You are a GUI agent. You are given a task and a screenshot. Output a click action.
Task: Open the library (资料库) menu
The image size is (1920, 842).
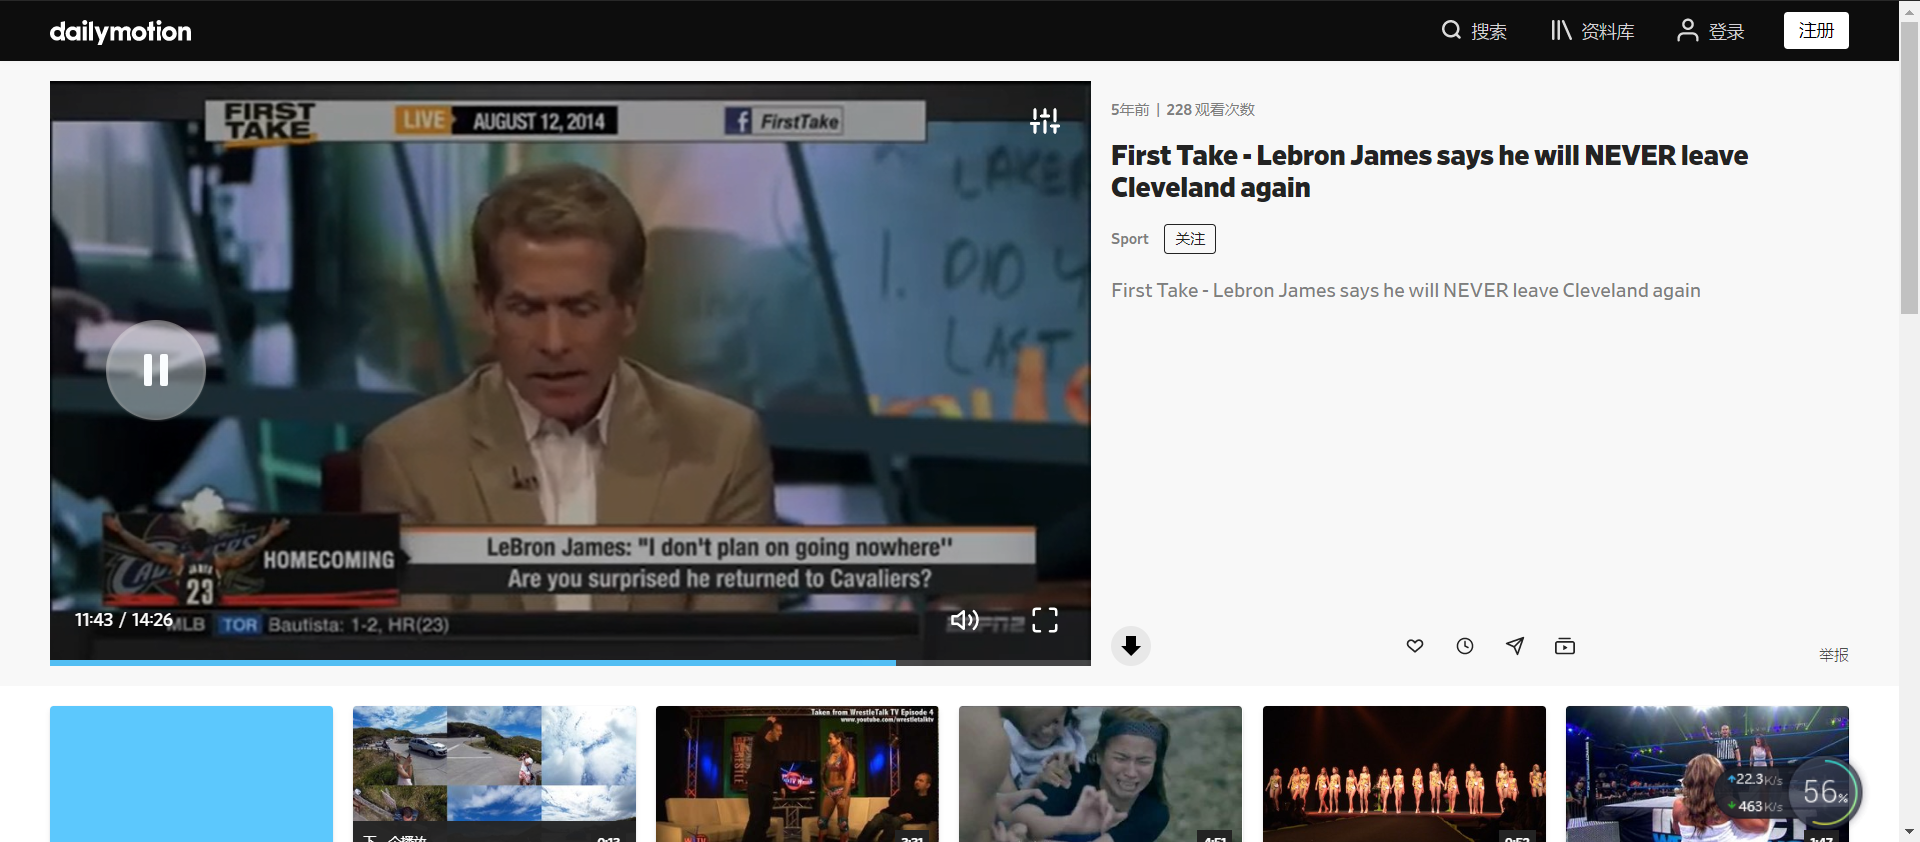point(1592,31)
